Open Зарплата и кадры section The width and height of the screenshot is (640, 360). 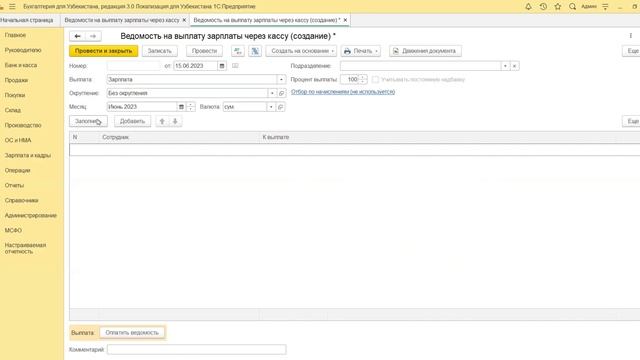click(28, 156)
